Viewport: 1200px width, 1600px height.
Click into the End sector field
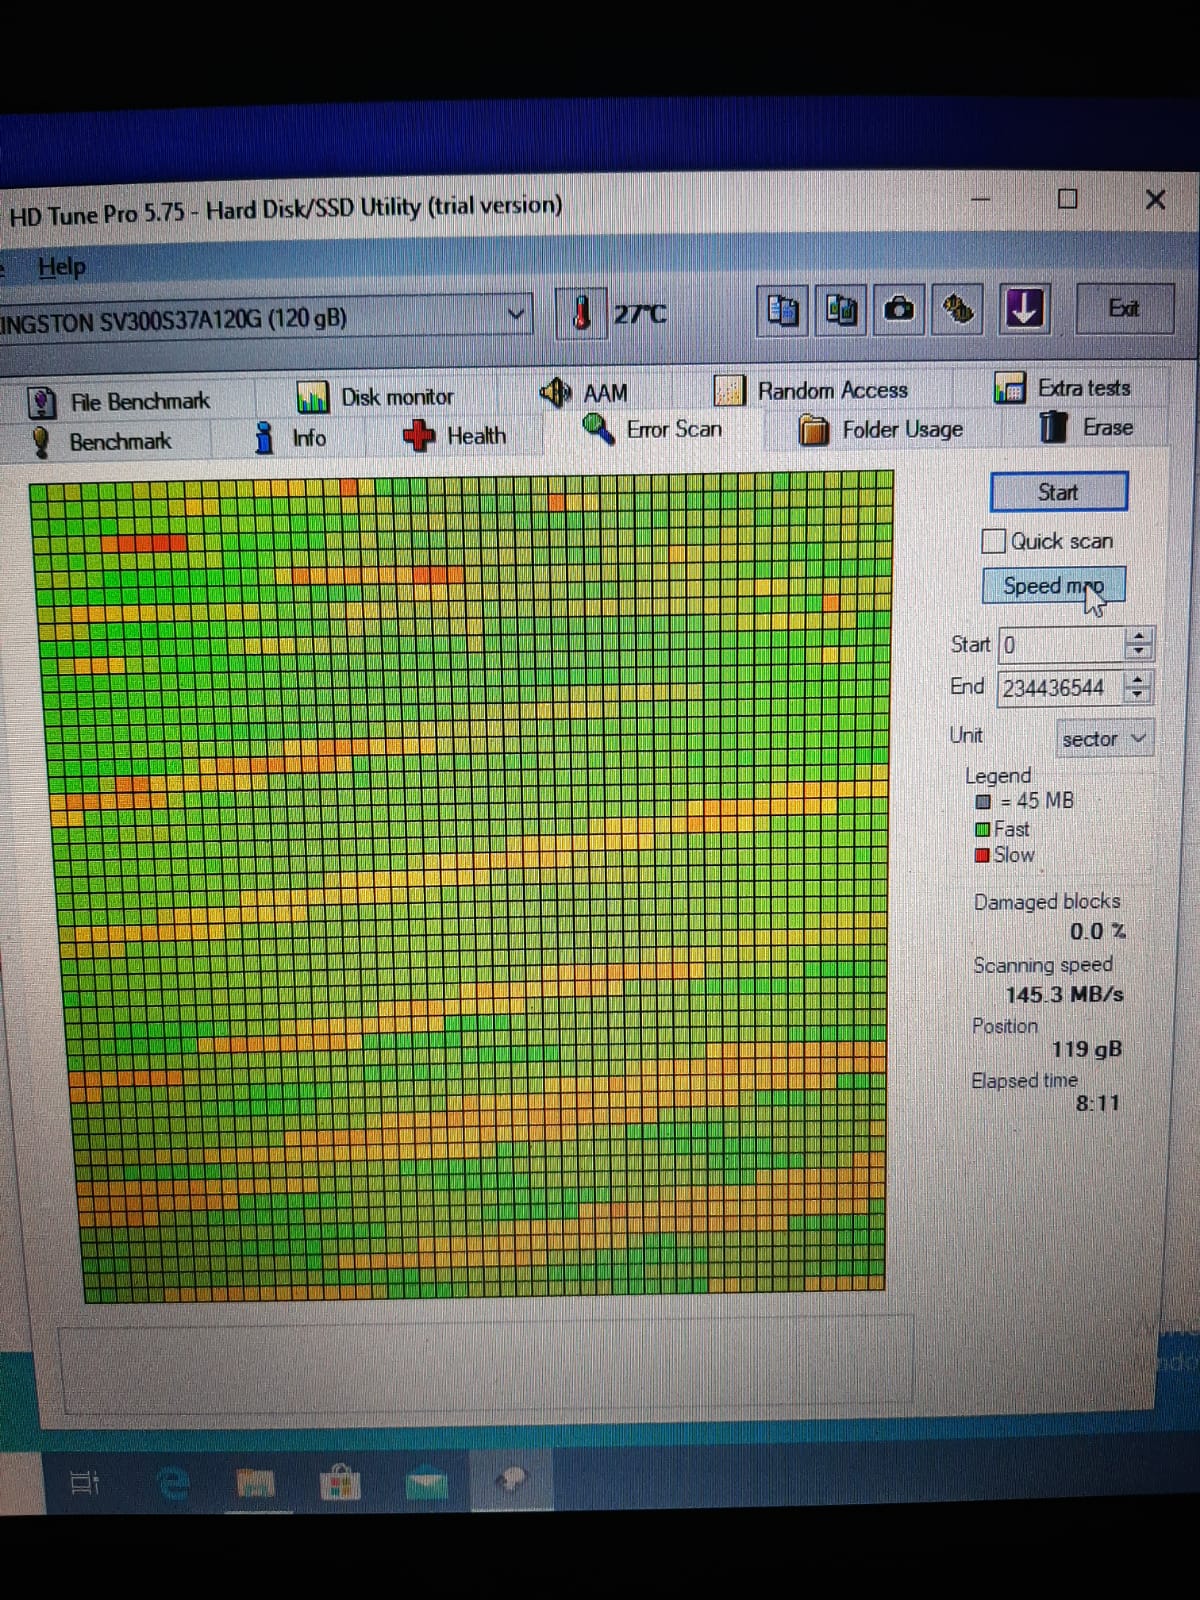1061,688
